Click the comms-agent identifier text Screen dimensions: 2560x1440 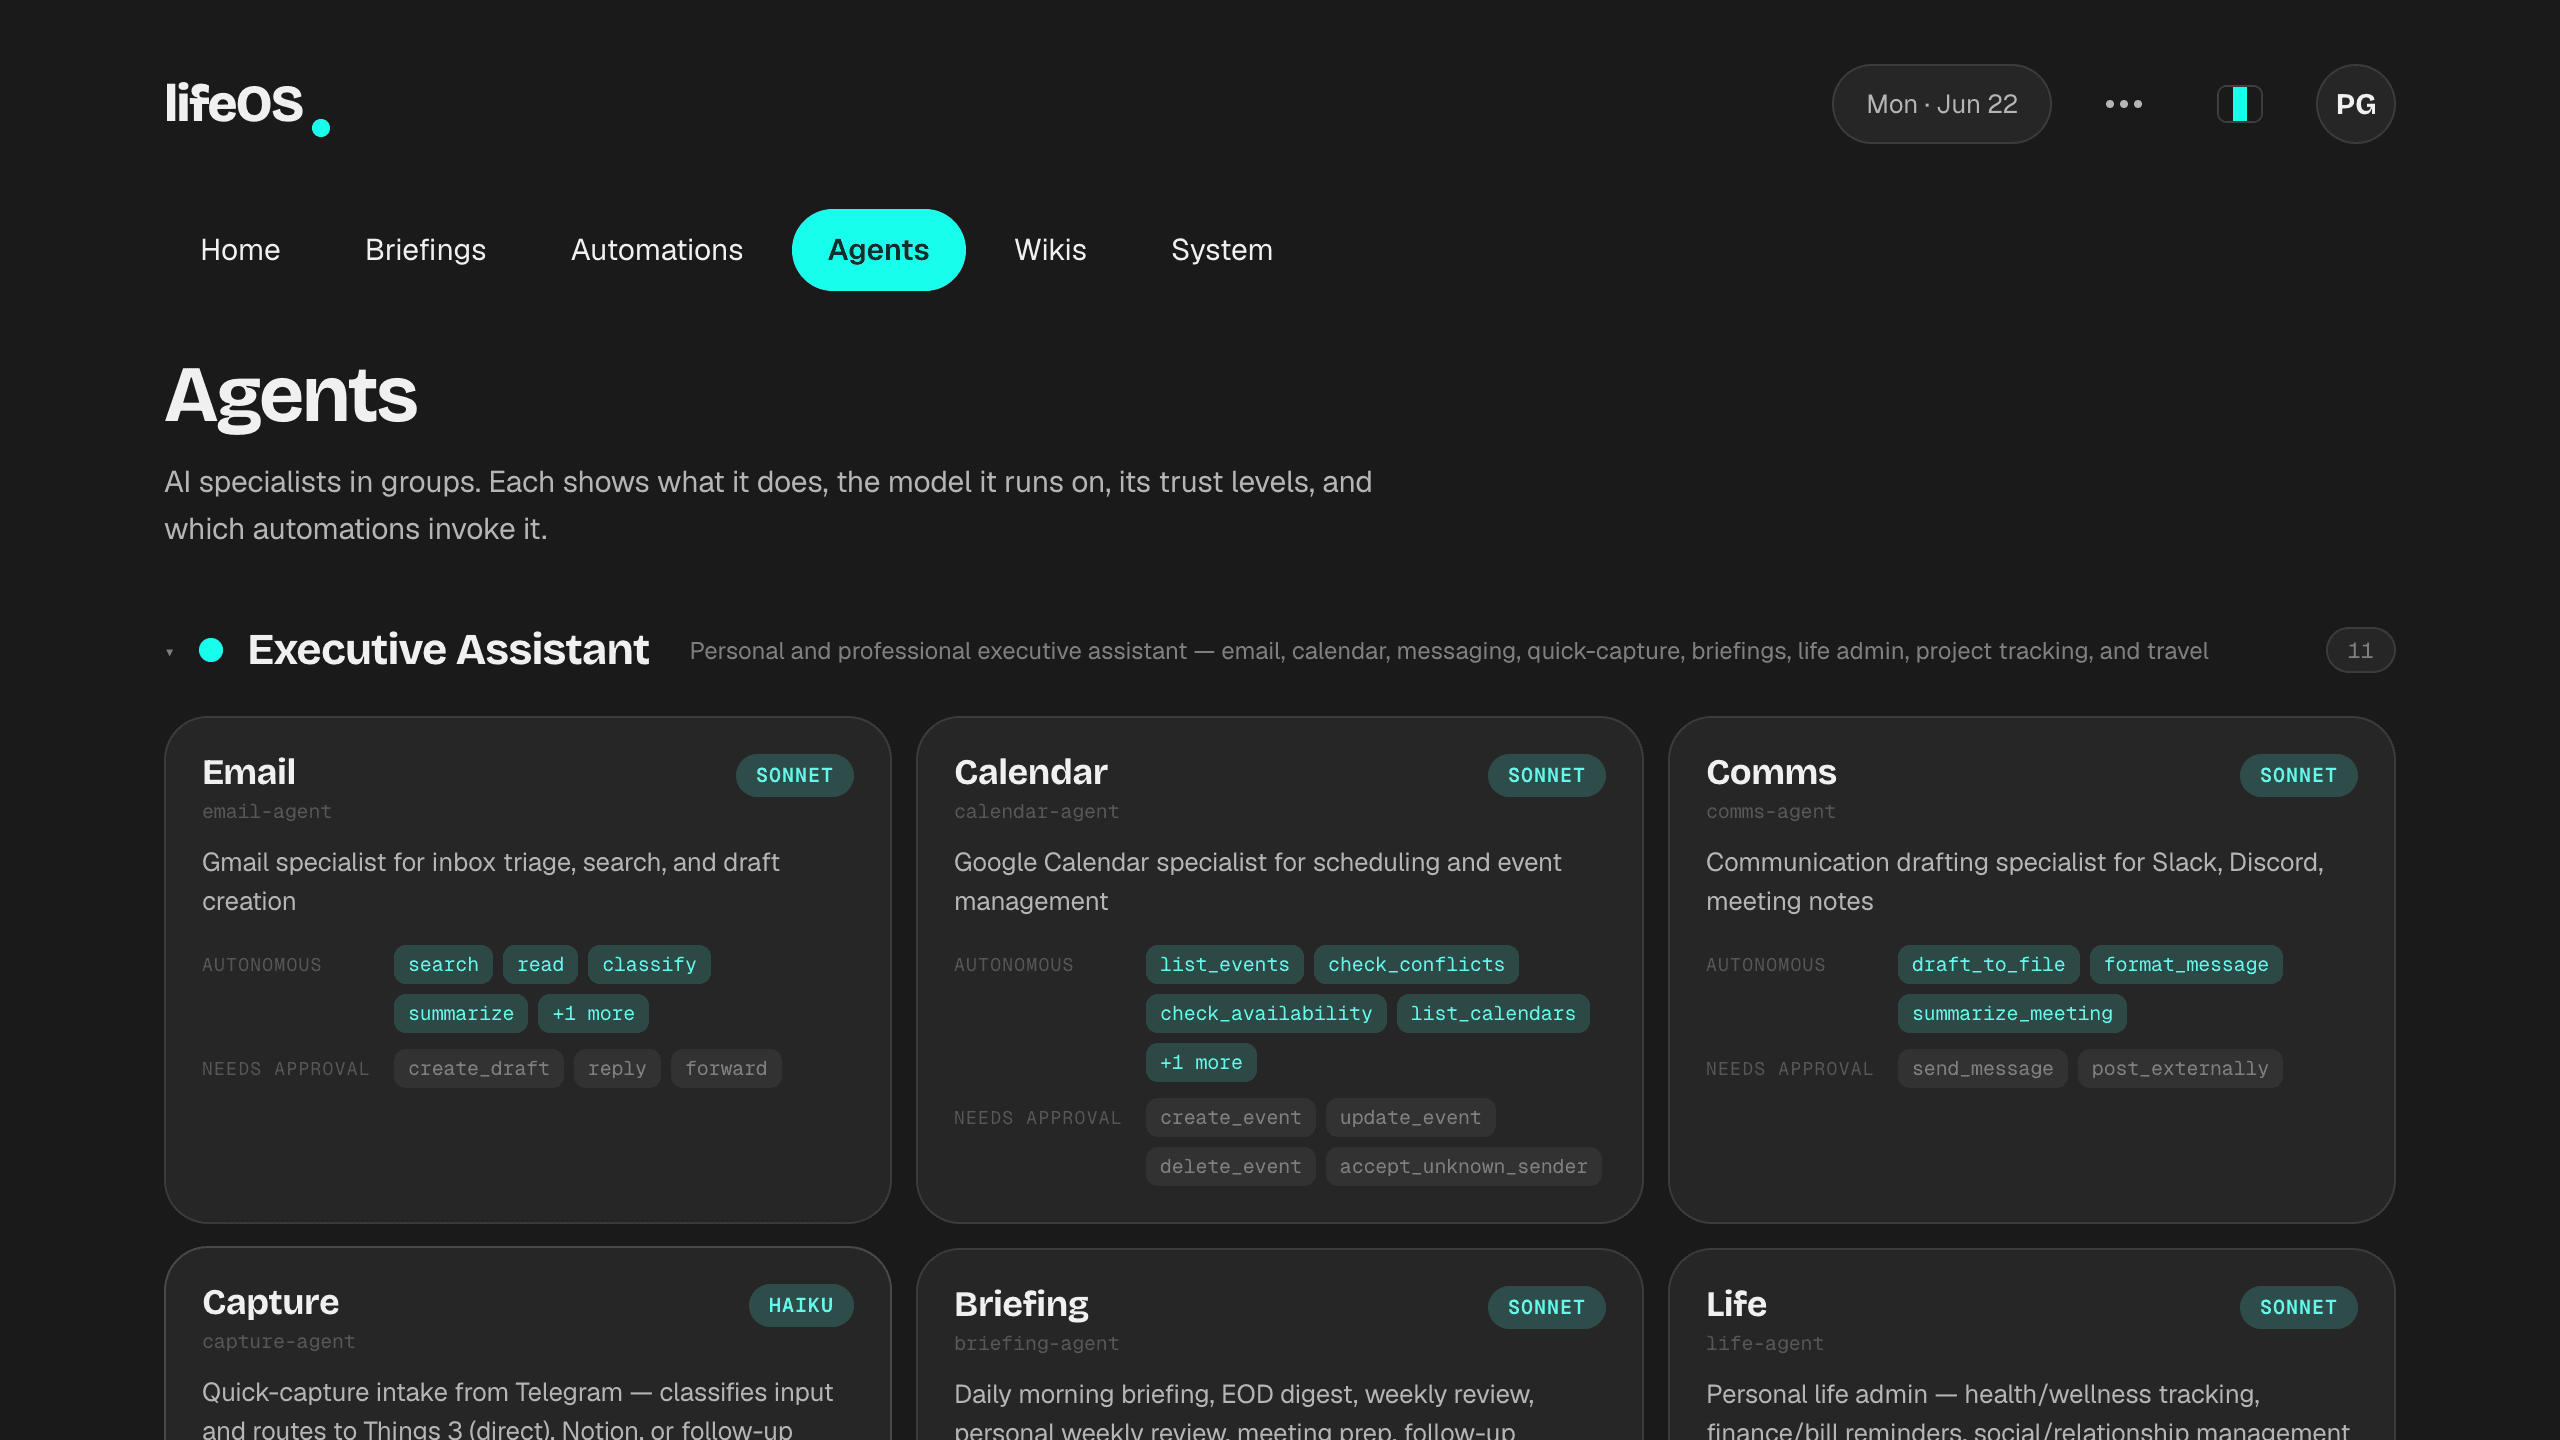click(x=1770, y=812)
